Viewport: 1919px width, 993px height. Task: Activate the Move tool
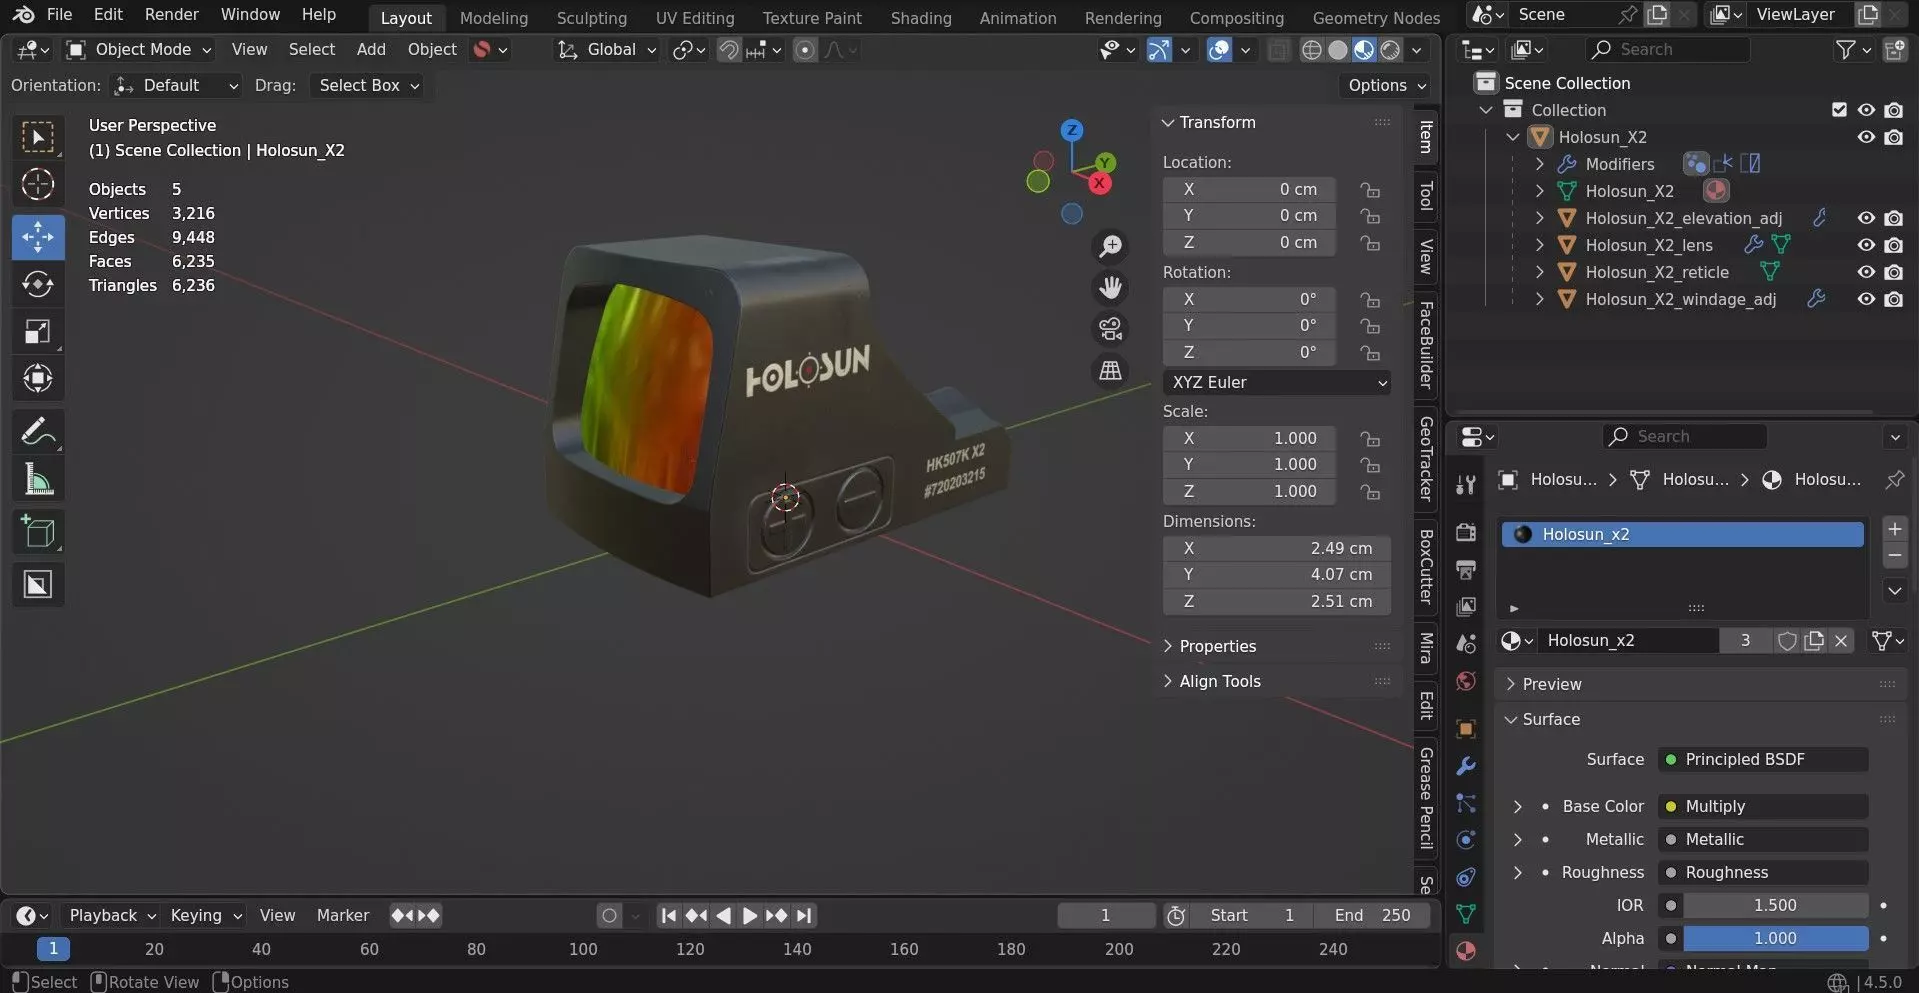[38, 237]
